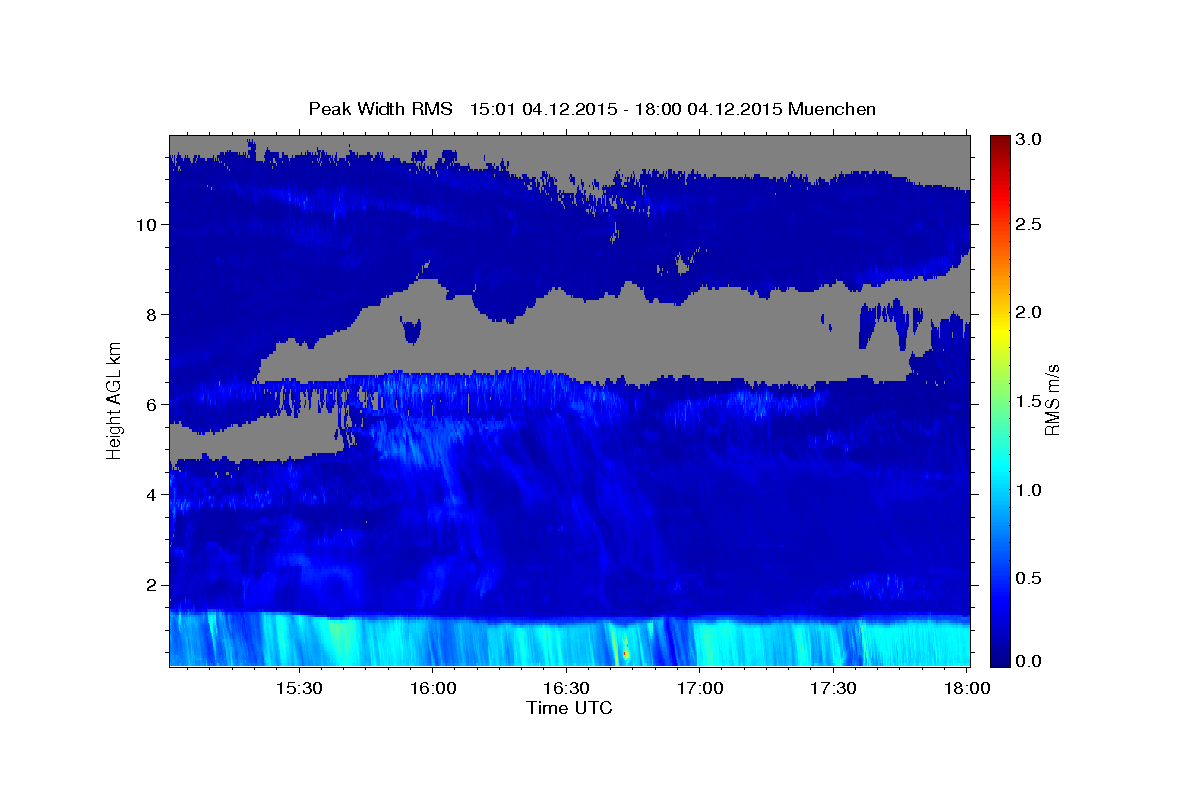This screenshot has height=800, width=1200.
Task: Click the '17:30' time axis label
Action: [834, 689]
